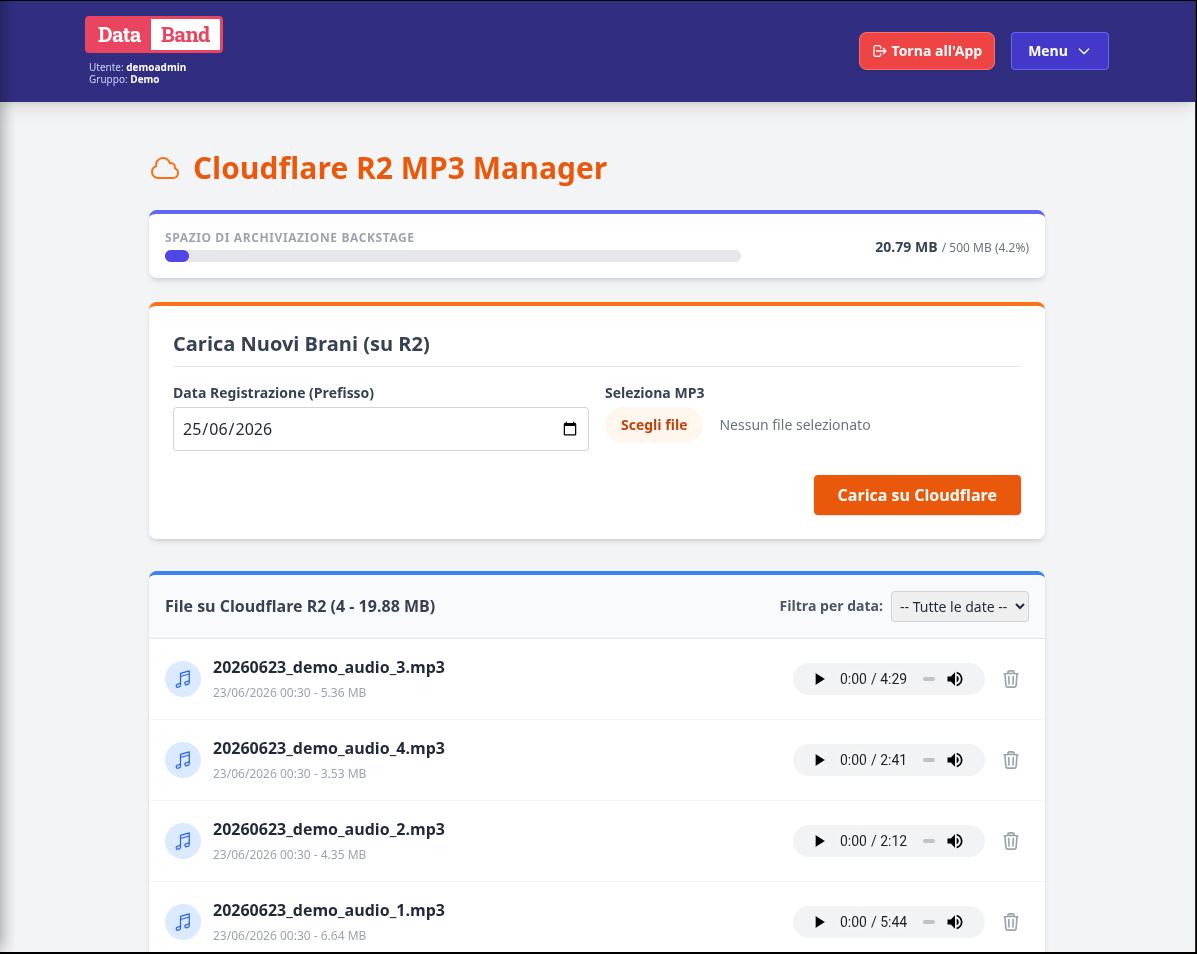Open the Menu dropdown
The image size is (1197, 954).
click(1060, 51)
